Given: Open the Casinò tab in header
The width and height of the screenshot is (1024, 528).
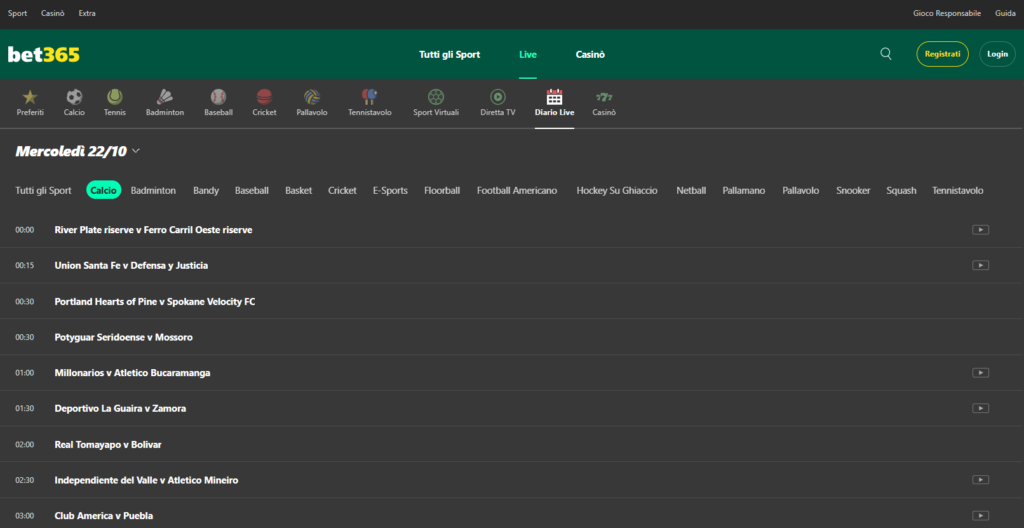Looking at the screenshot, I should pyautogui.click(x=590, y=54).
